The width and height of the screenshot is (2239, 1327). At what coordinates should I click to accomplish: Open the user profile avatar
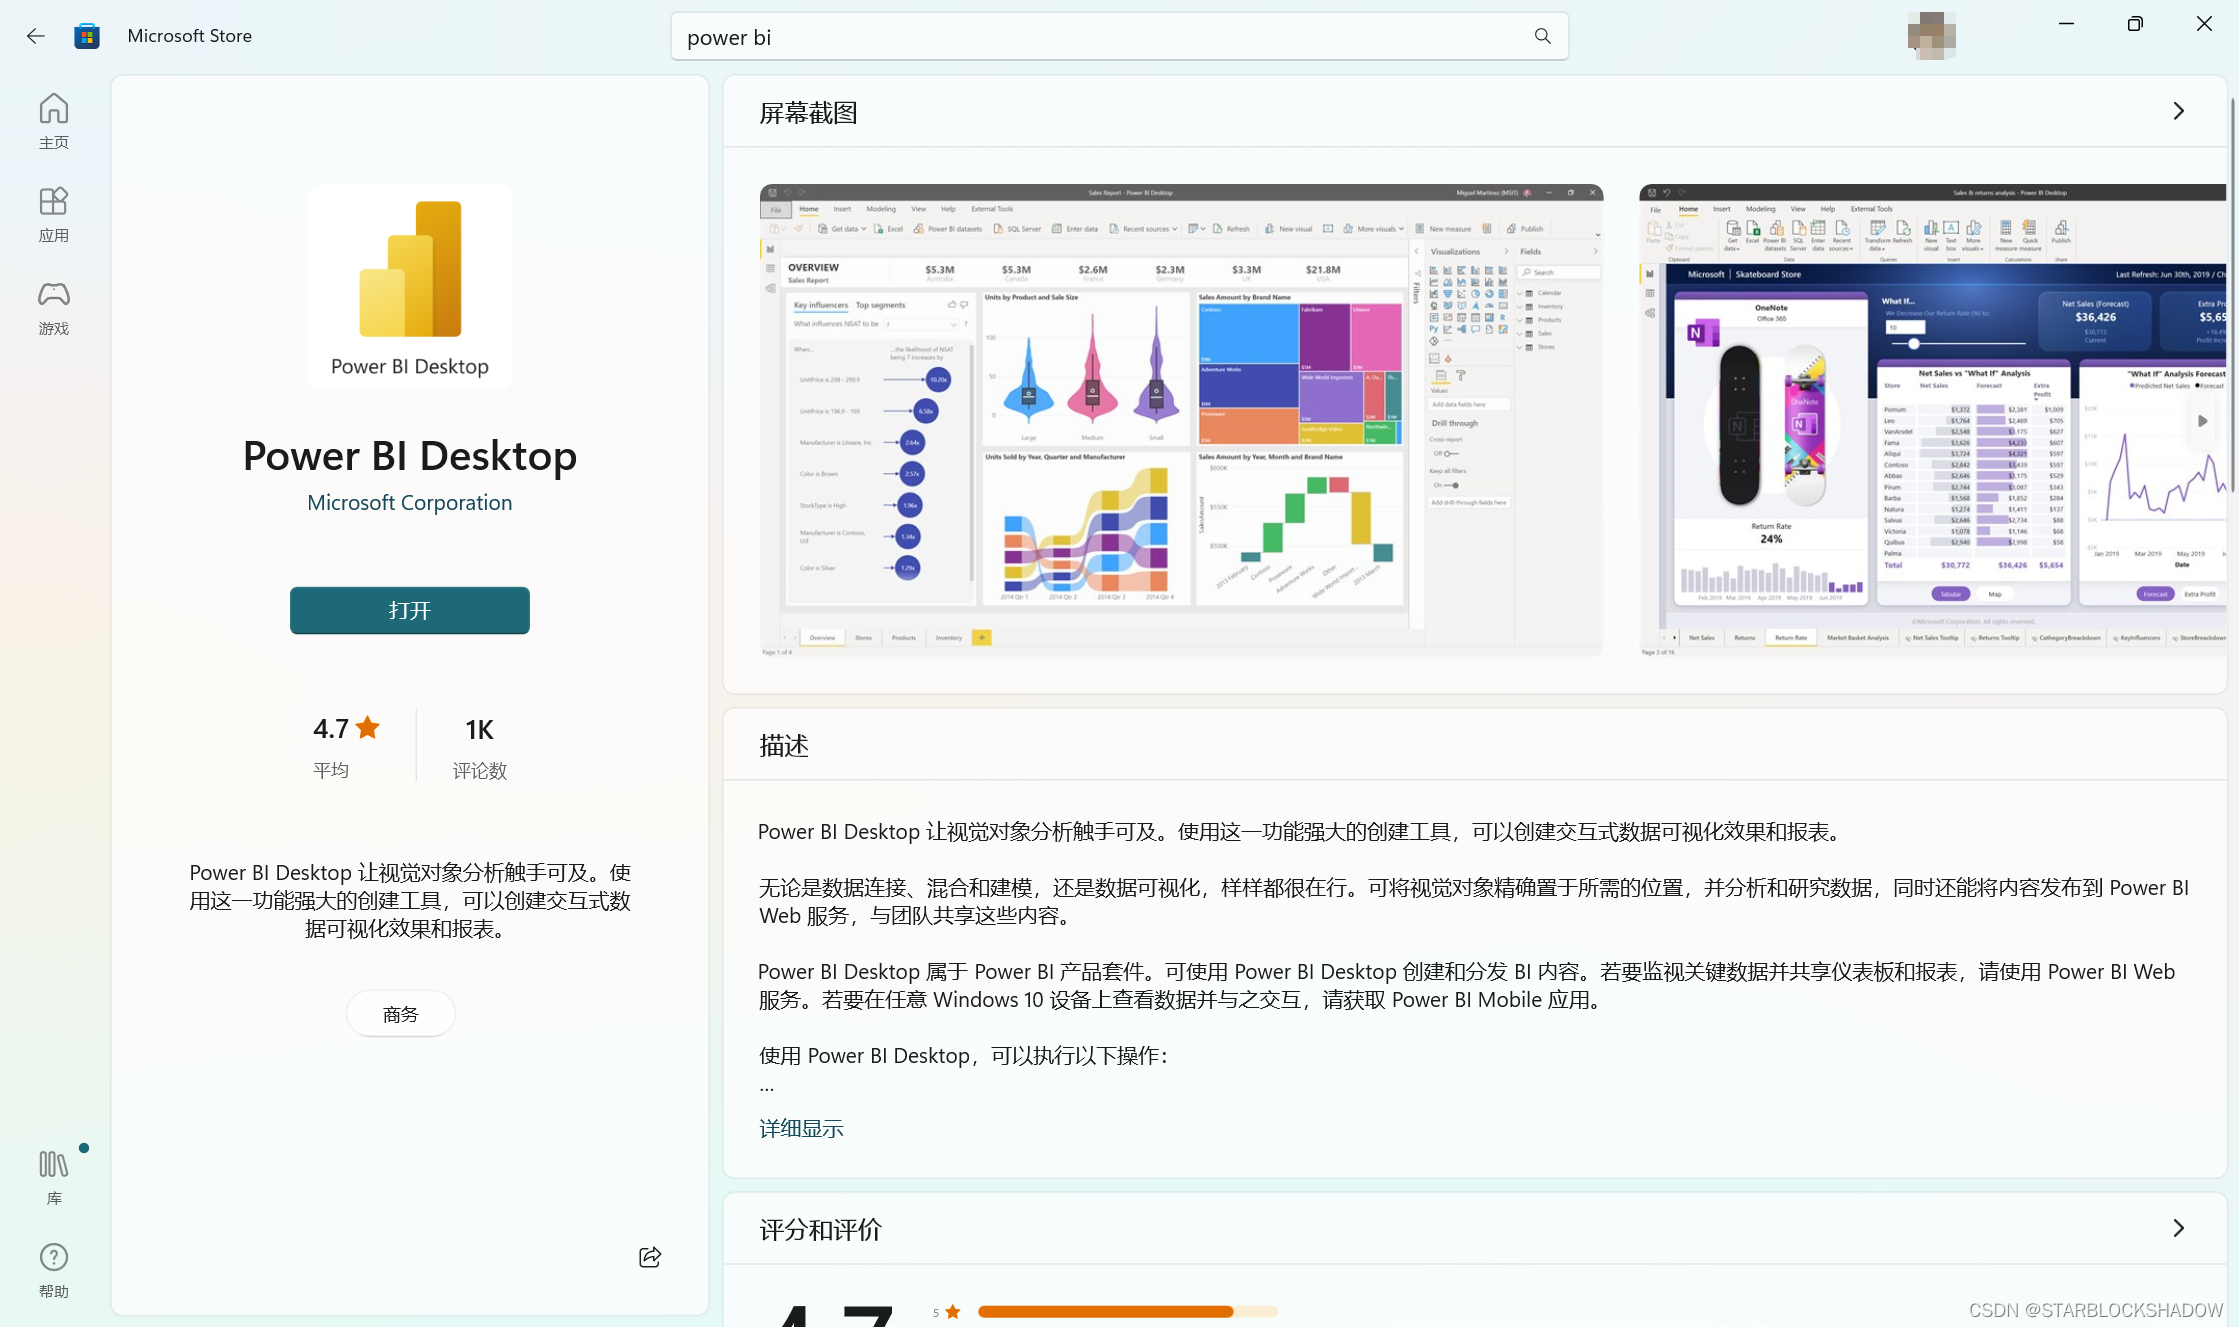click(1931, 35)
